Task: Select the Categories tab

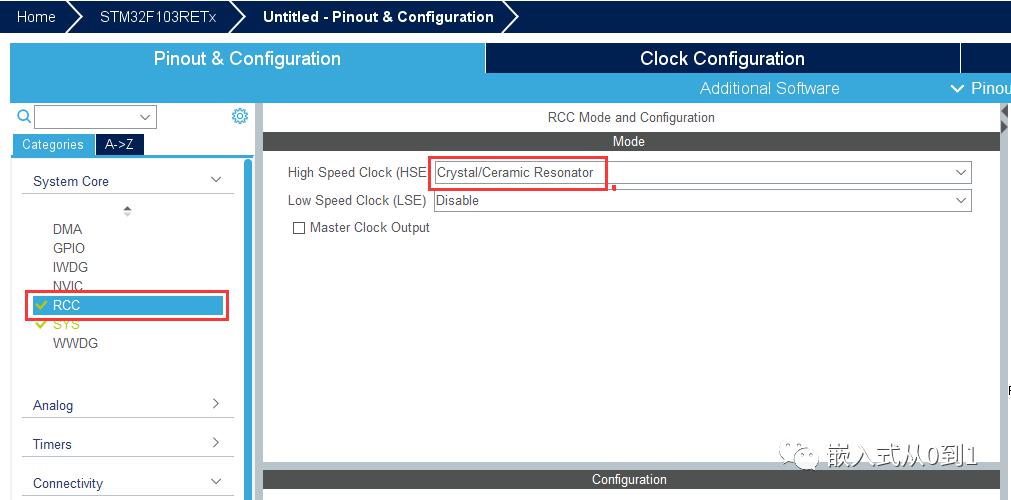Action: 53,145
